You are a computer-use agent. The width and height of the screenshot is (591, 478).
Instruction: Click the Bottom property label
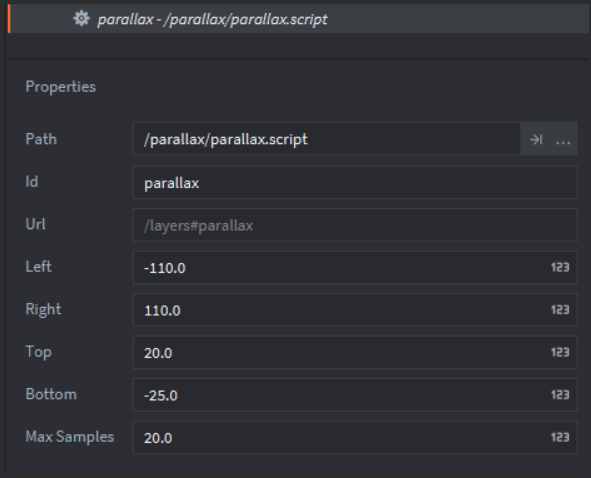coord(51,394)
